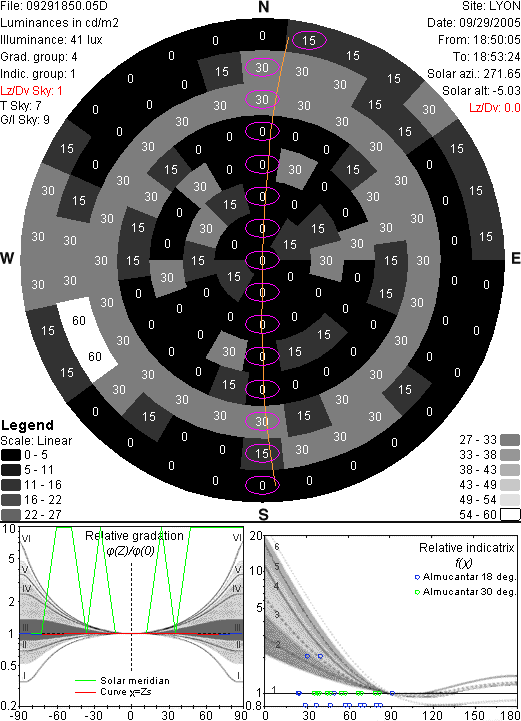Click the green Almucantar 30 deg. marker
This screenshot has height=721, width=521.
[417, 592]
